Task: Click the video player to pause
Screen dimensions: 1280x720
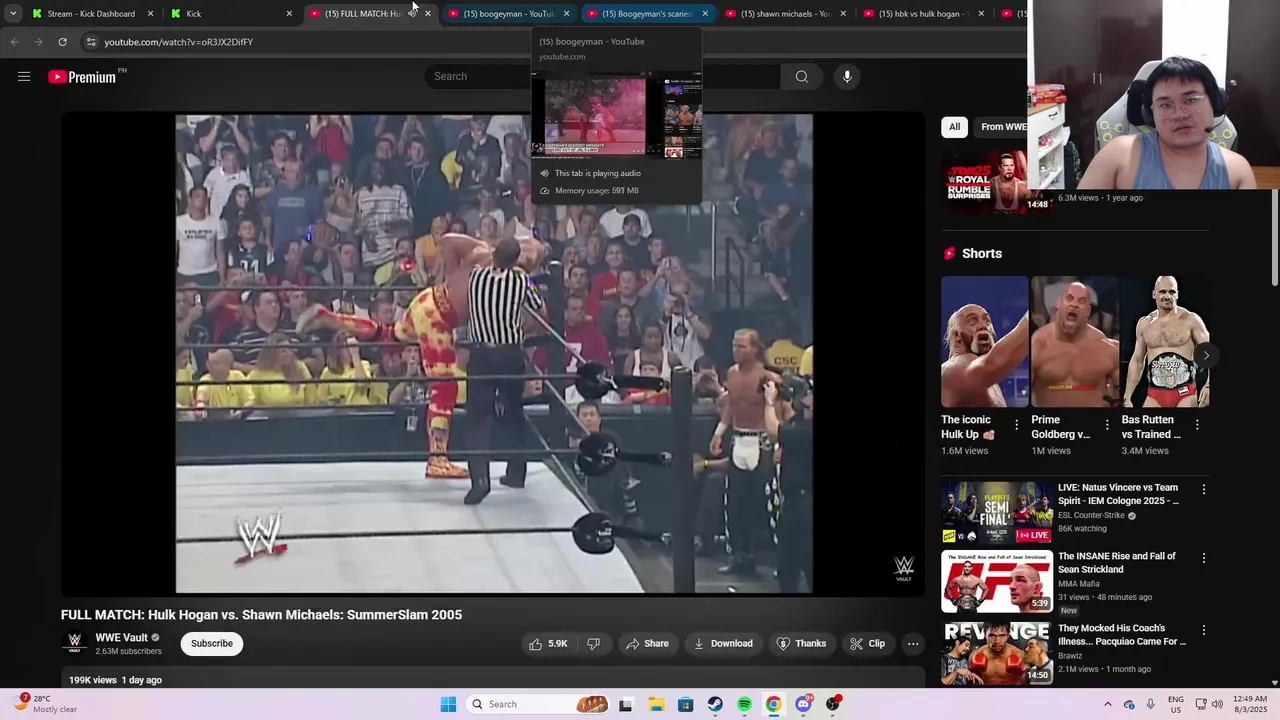Action: [x=494, y=354]
